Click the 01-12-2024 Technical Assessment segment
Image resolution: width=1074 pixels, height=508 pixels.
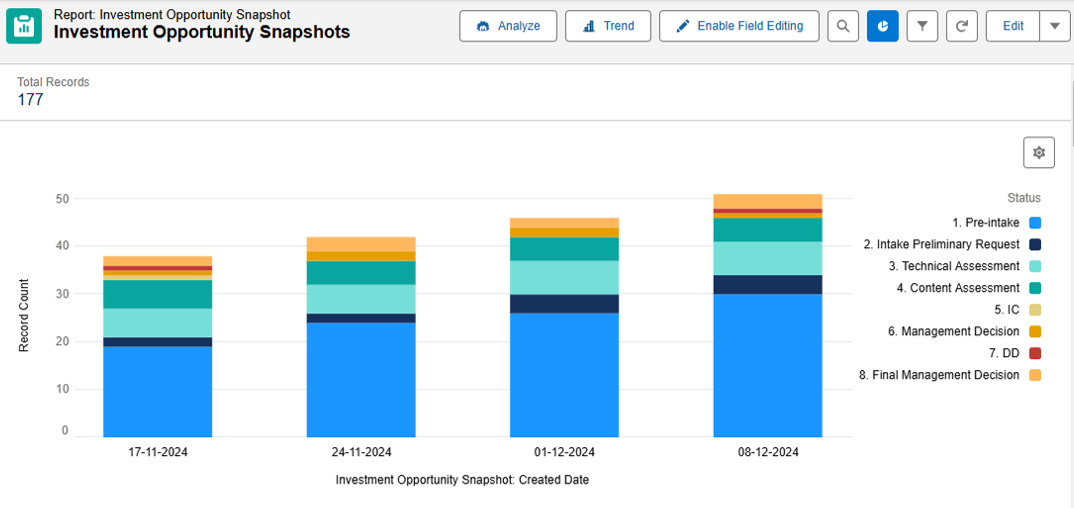point(564,277)
